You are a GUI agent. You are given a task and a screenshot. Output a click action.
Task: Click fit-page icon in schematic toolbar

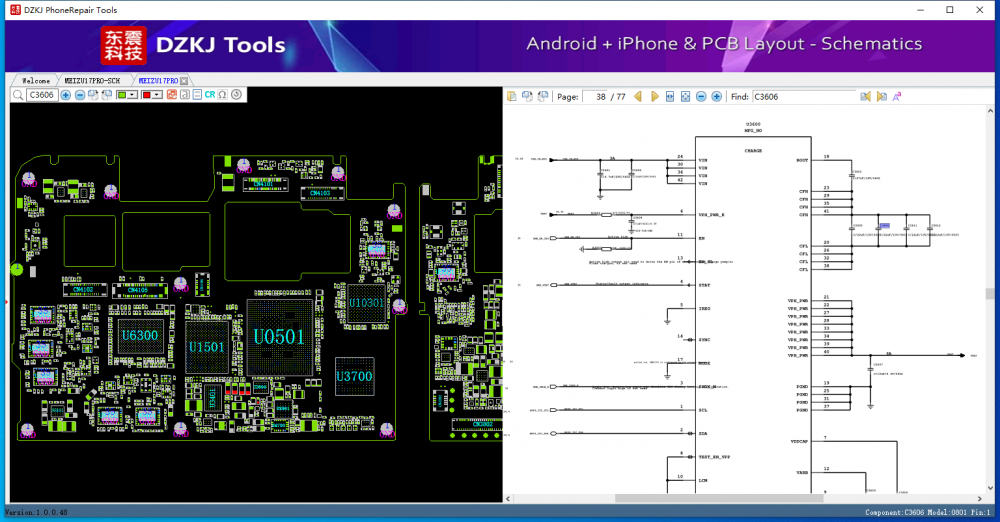pos(686,97)
